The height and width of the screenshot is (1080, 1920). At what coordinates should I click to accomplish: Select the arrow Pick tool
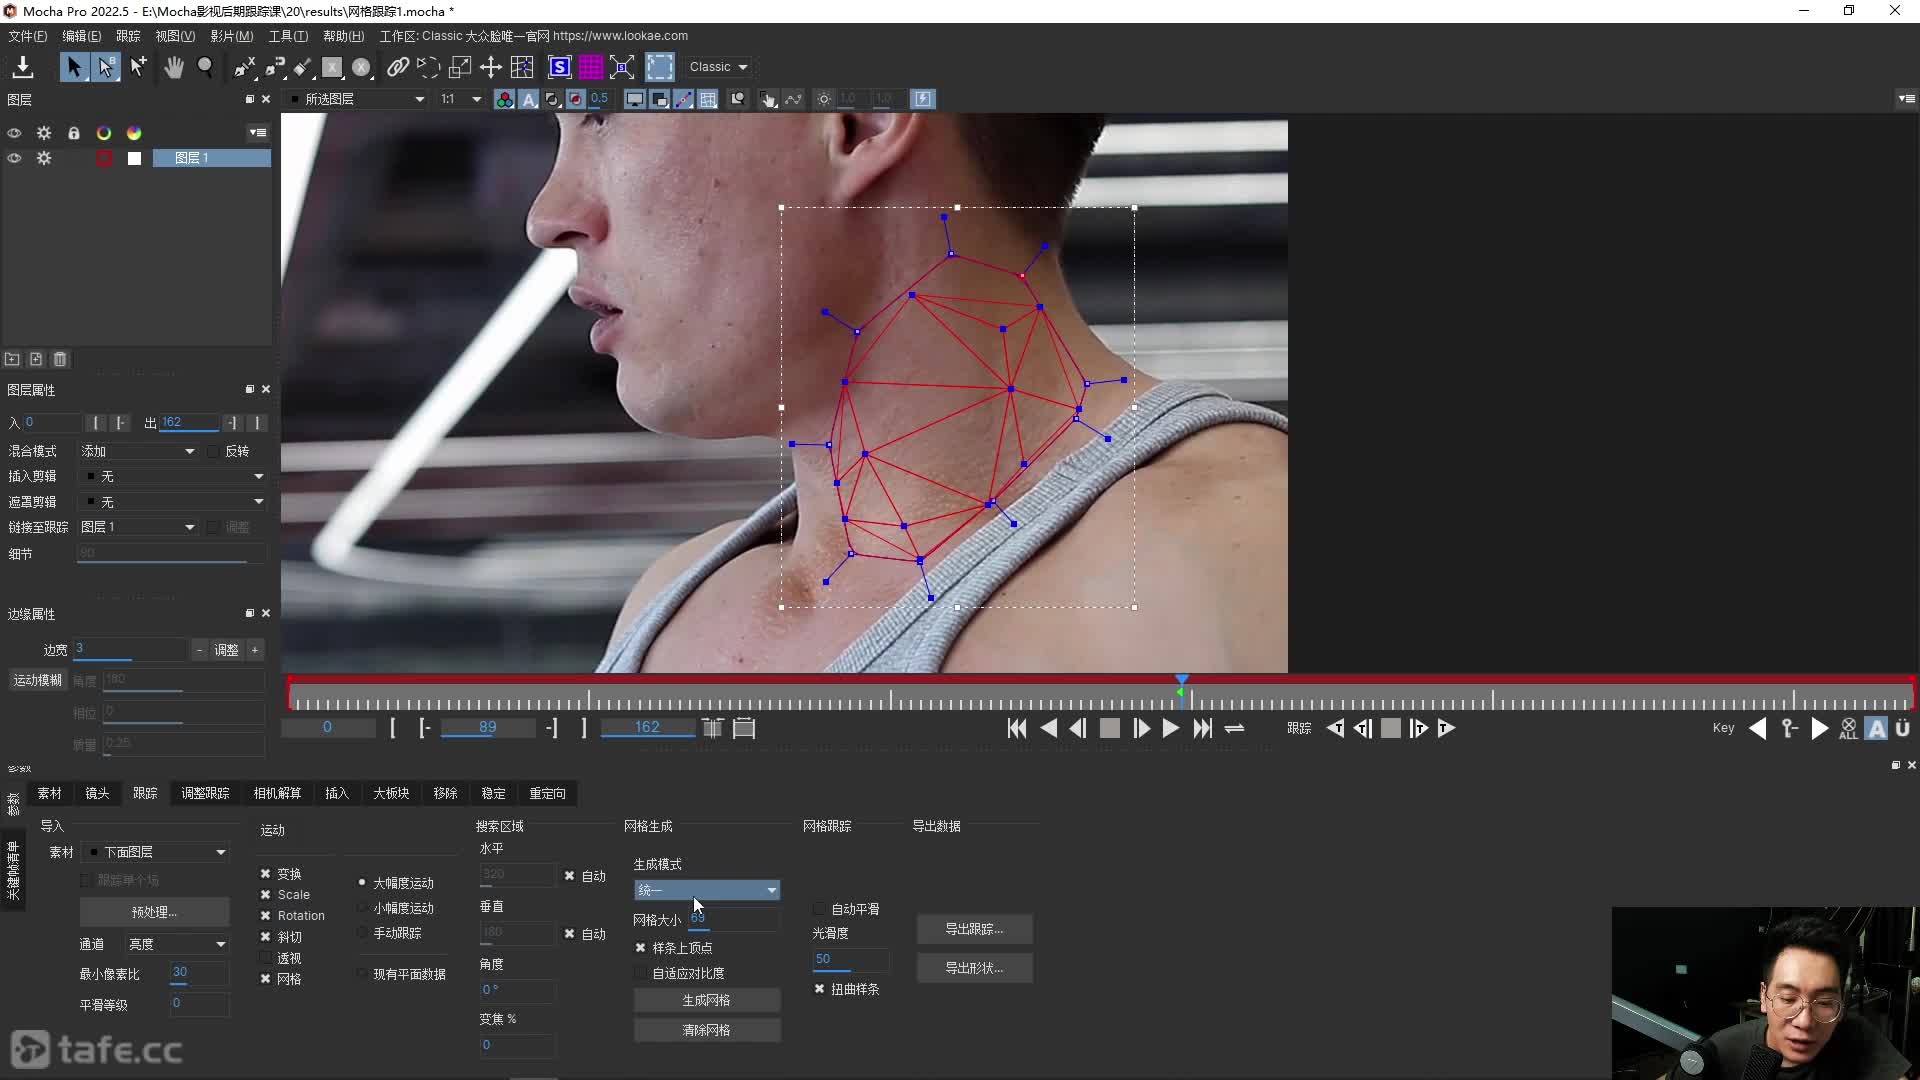tap(74, 67)
